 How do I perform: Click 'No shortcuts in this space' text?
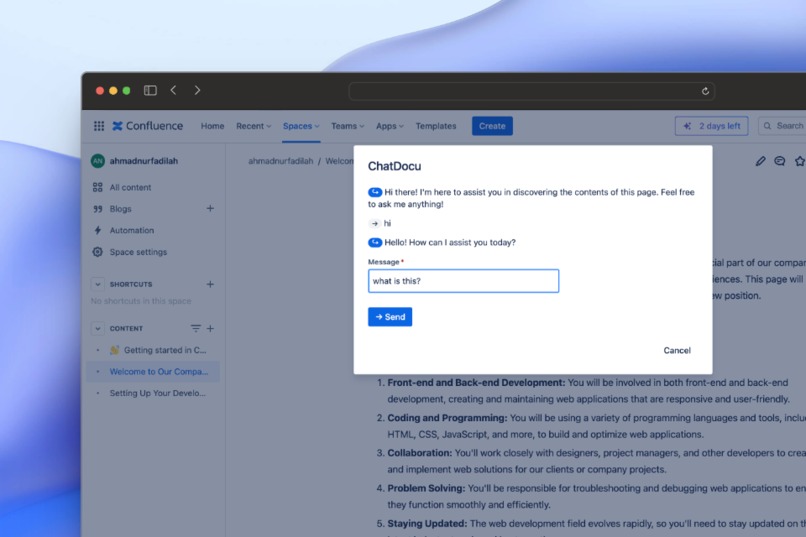click(x=141, y=301)
